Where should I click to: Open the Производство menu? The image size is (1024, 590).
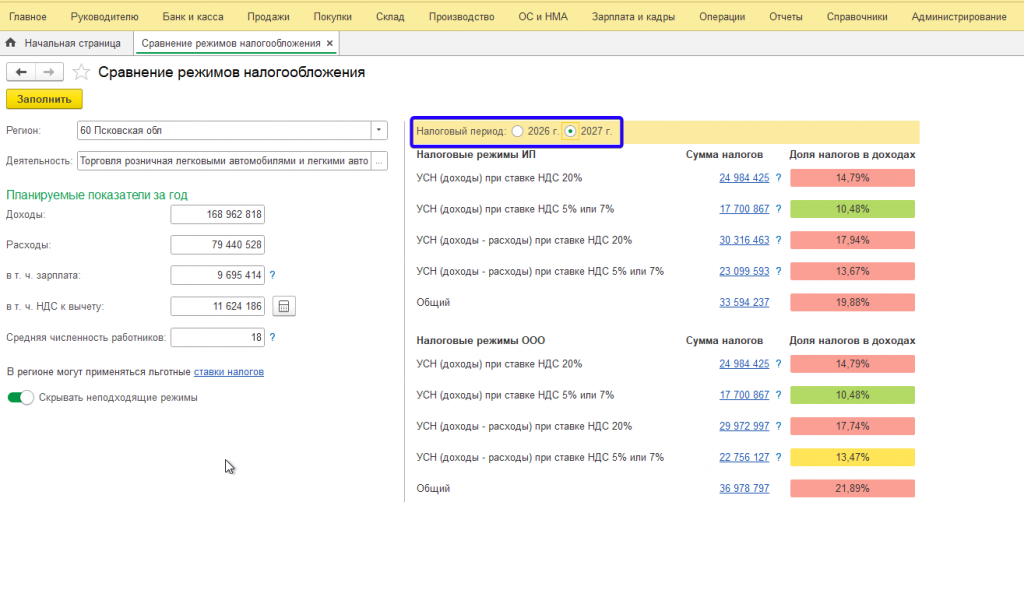pos(462,17)
